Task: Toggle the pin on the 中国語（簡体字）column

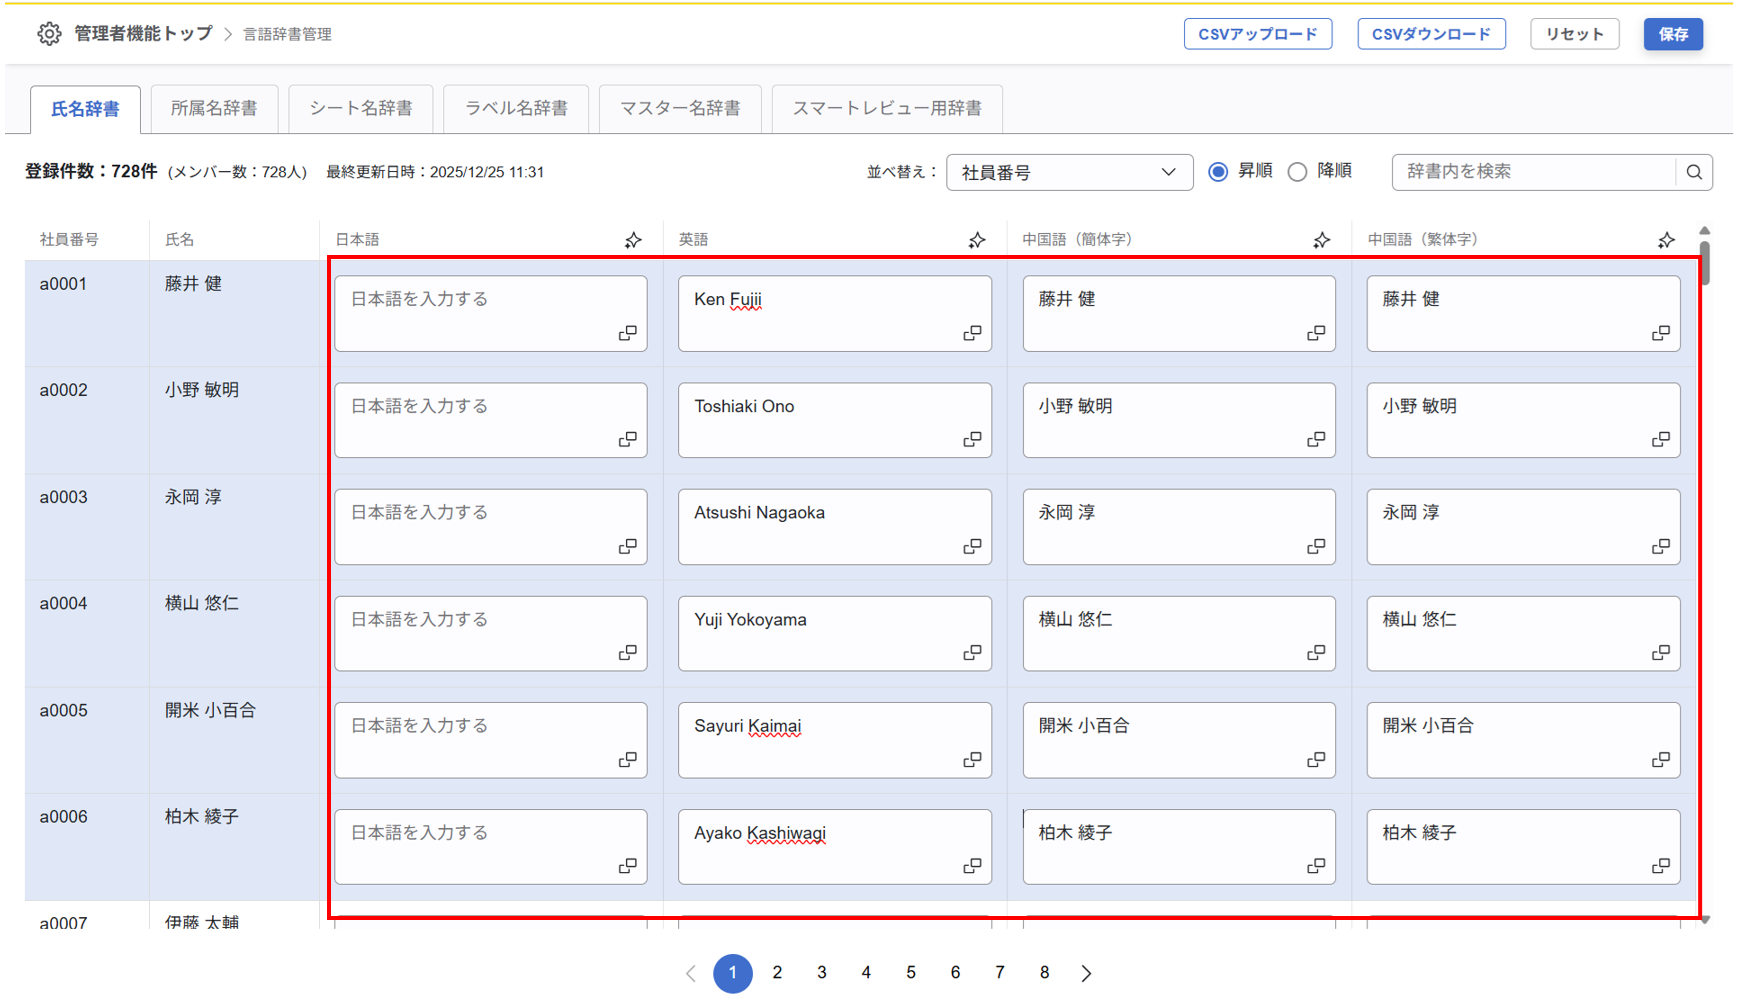Action: coord(1321,239)
